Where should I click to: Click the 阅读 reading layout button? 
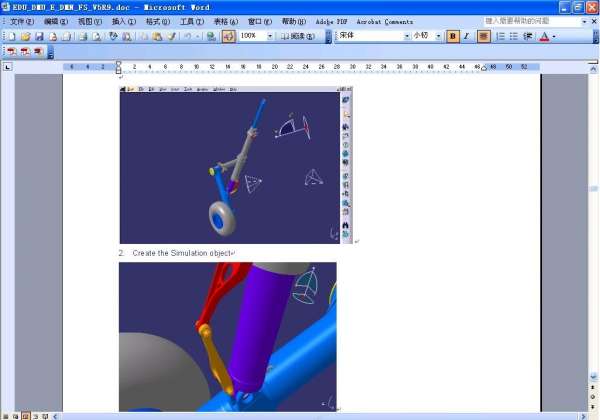click(295, 36)
